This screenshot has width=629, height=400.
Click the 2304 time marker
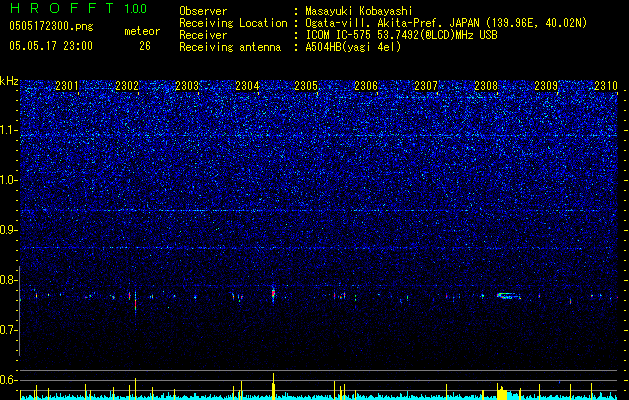[247, 85]
